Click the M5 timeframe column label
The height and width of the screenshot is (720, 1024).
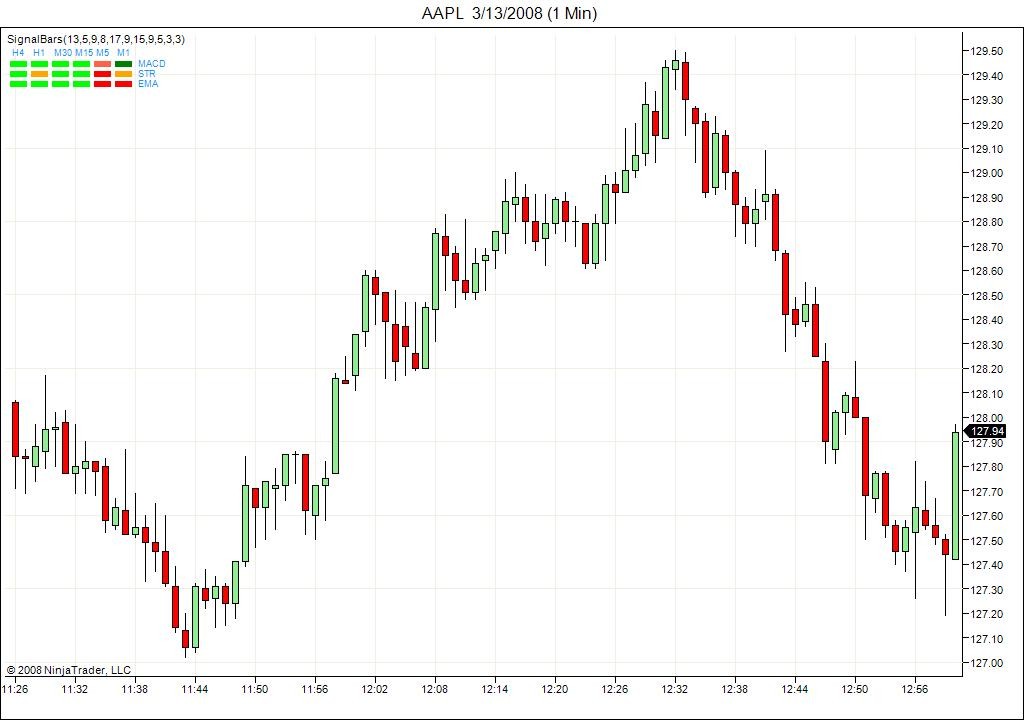[103, 52]
